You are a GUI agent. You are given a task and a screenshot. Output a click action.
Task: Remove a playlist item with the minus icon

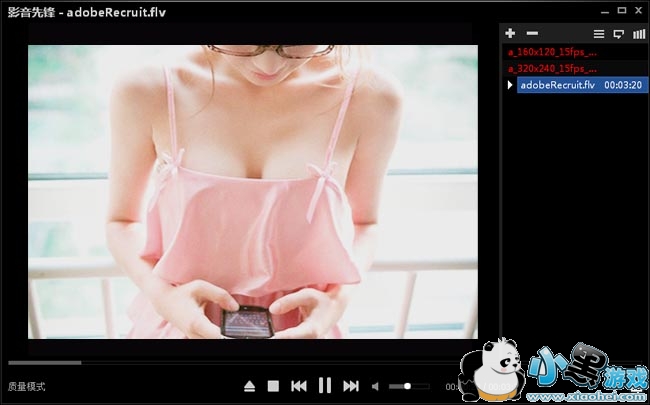(x=532, y=34)
